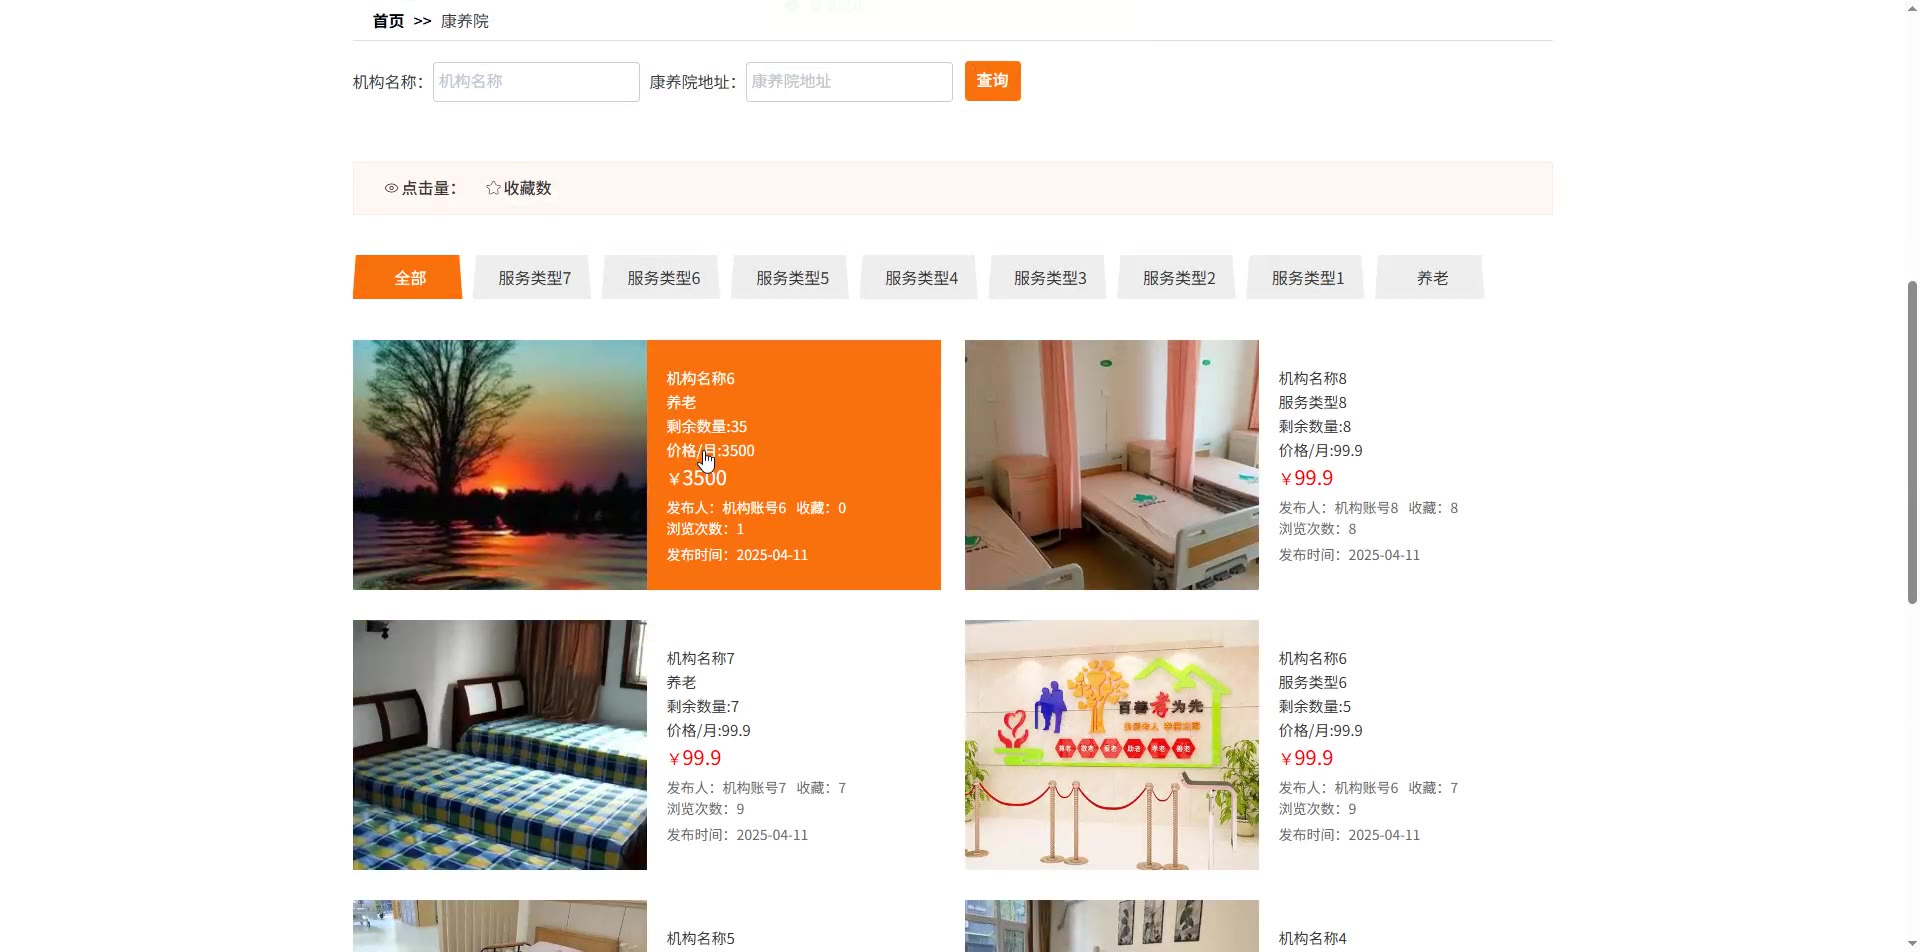Screen dimensions: 1920x952
Task: Click the 剩余数量:8 text
Action: [1315, 427]
